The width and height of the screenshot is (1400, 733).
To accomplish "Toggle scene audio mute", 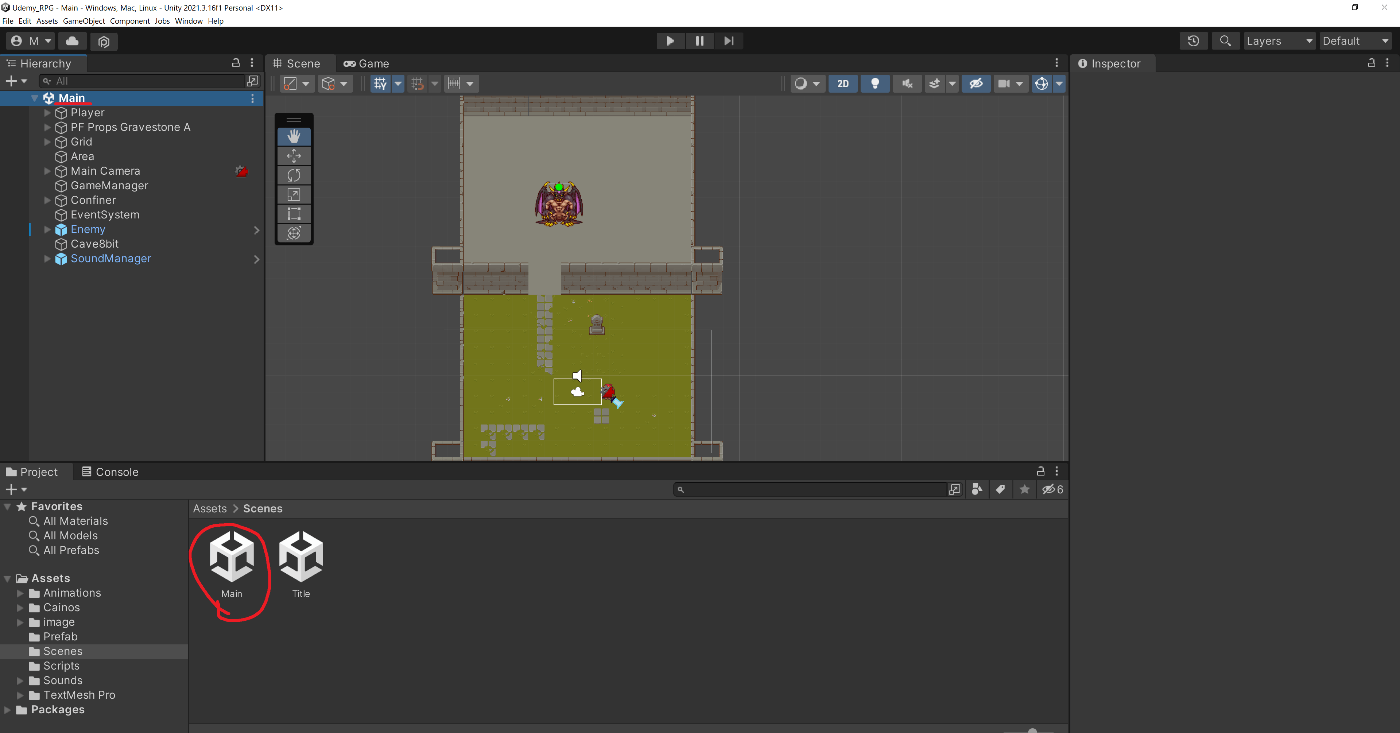I will coord(907,84).
